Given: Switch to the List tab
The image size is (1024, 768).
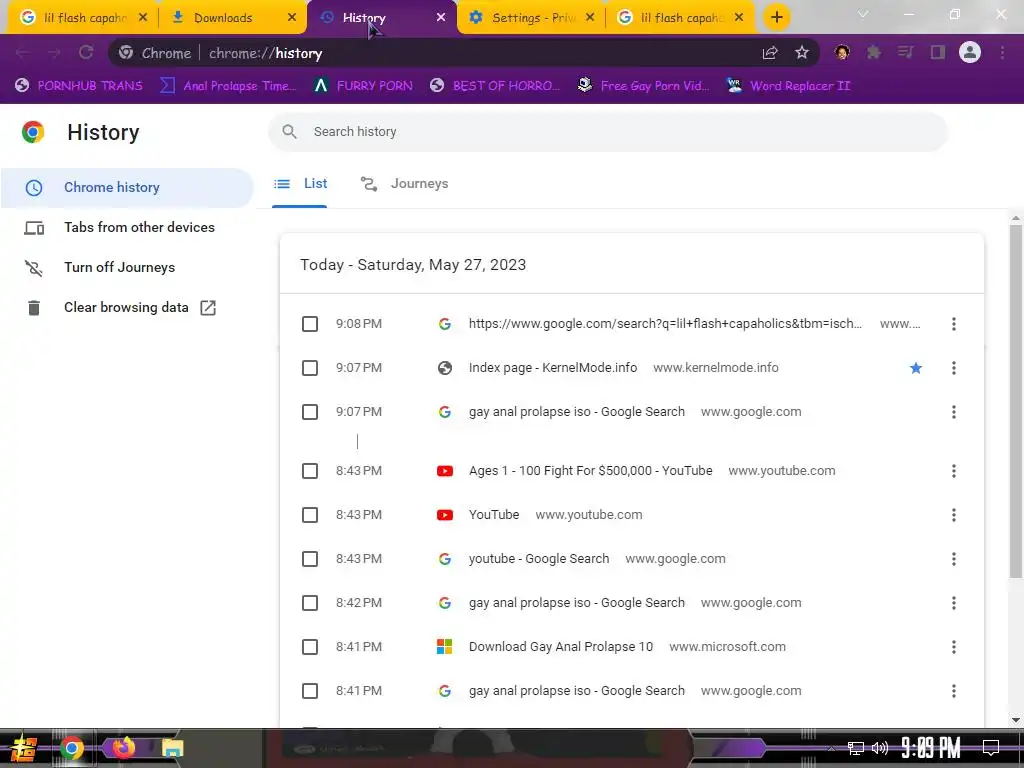Looking at the screenshot, I should 300,184.
